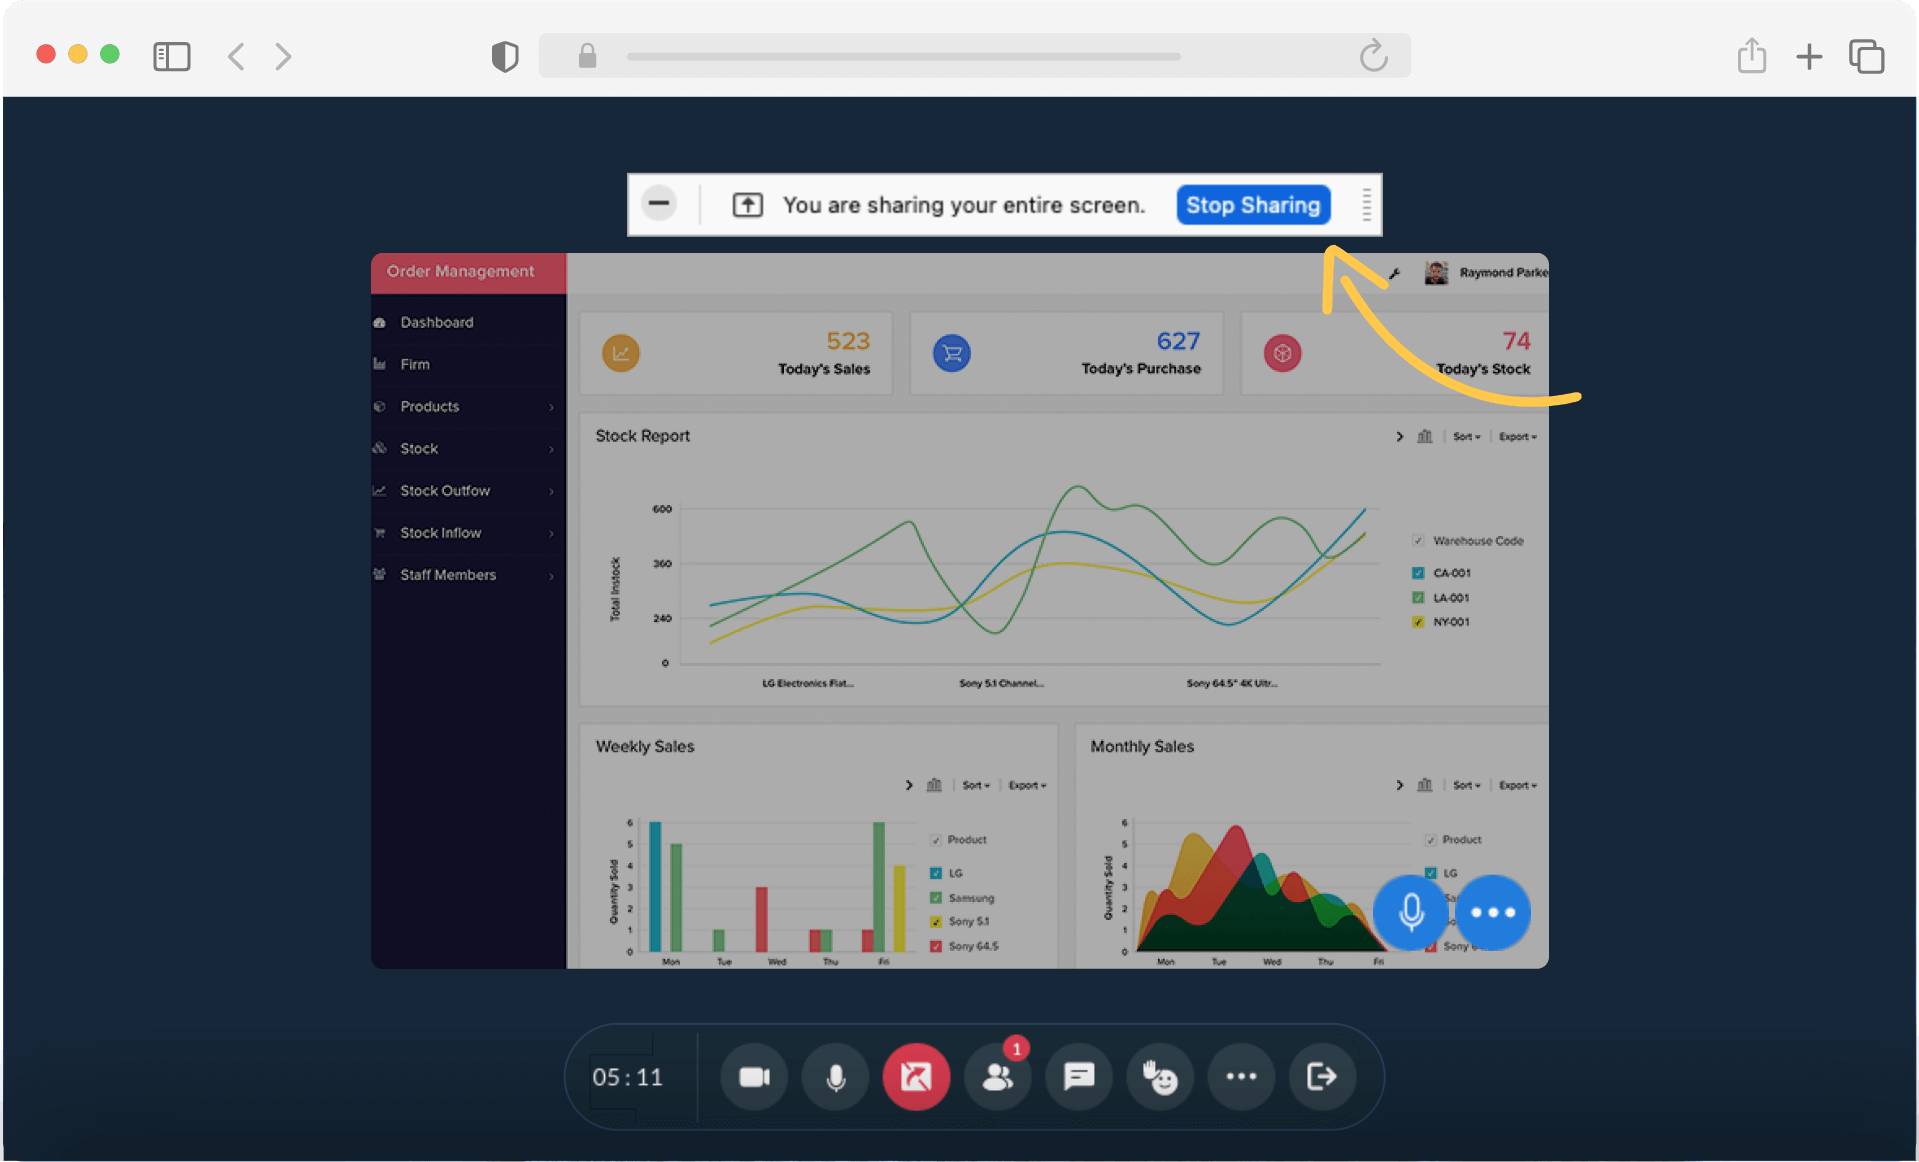Image resolution: width=1919 pixels, height=1162 pixels.
Task: Toggle the Weekly Sales LG checkbox
Action: [x=936, y=873]
